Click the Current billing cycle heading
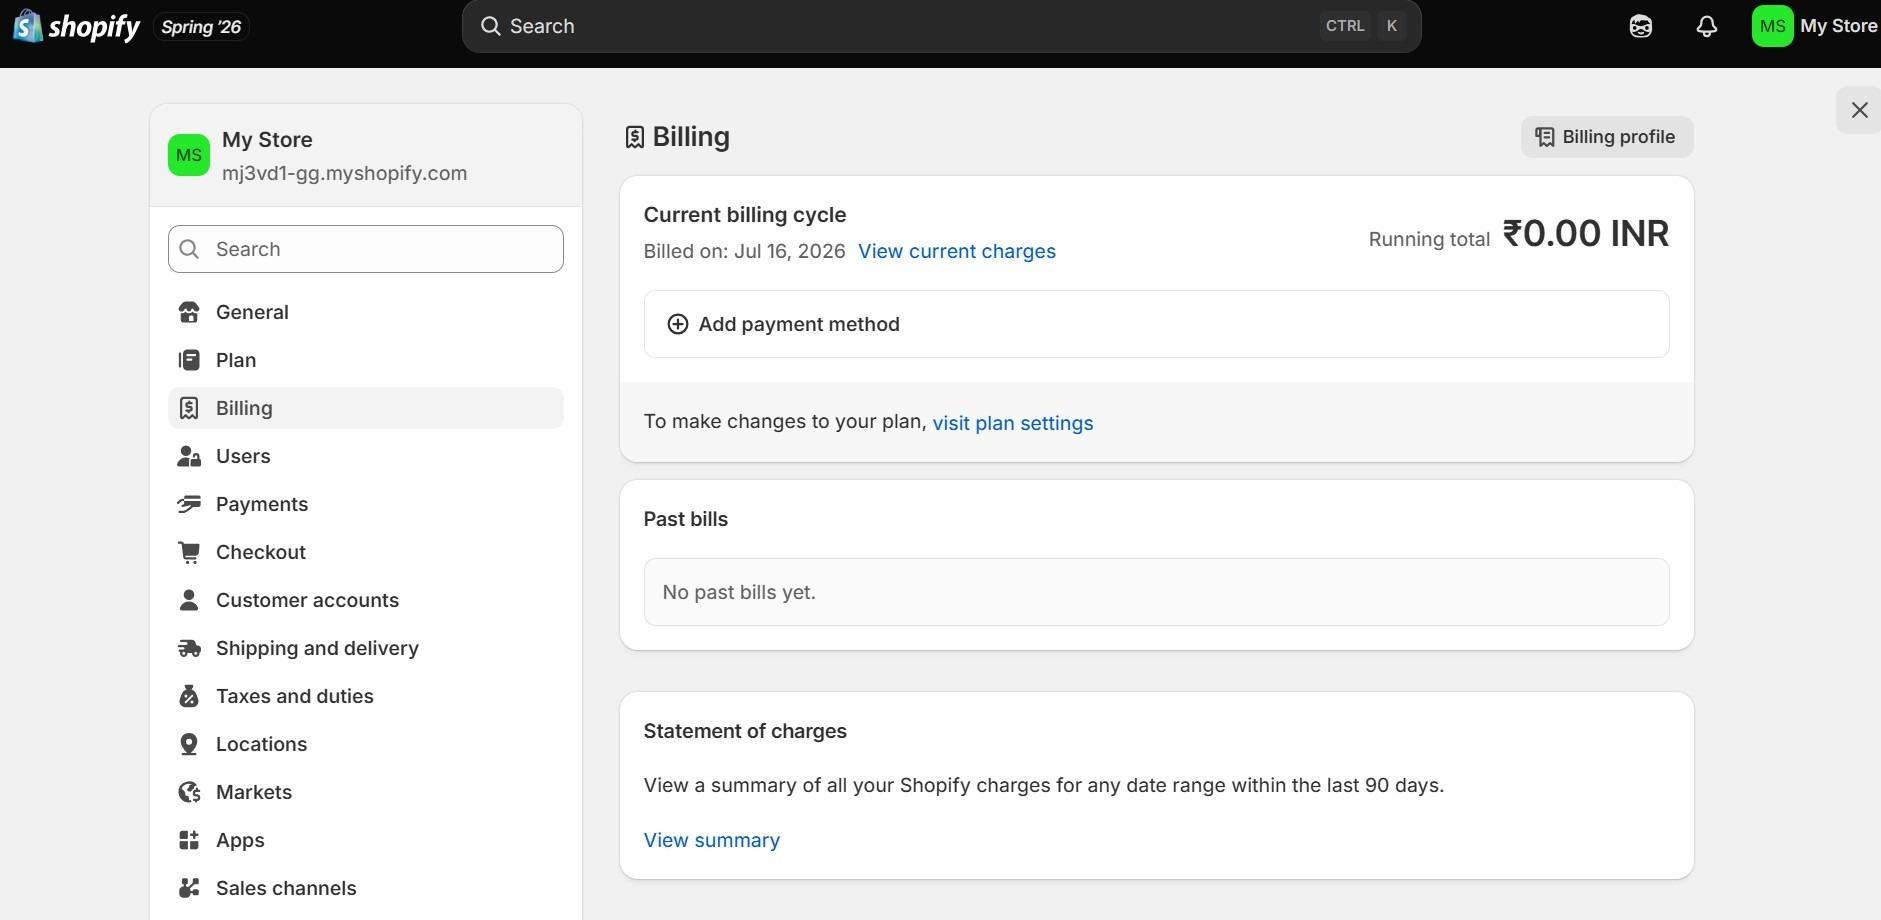The width and height of the screenshot is (1881, 920). click(x=745, y=215)
